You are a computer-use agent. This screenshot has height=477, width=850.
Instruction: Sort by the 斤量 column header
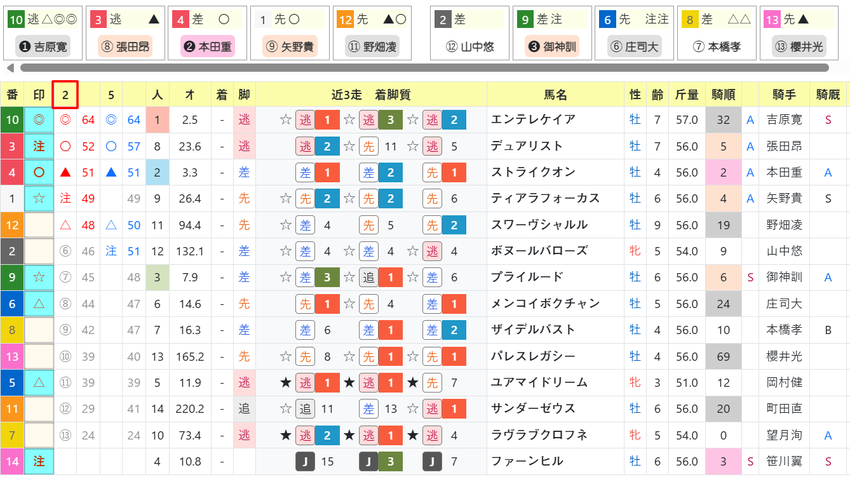686,95
